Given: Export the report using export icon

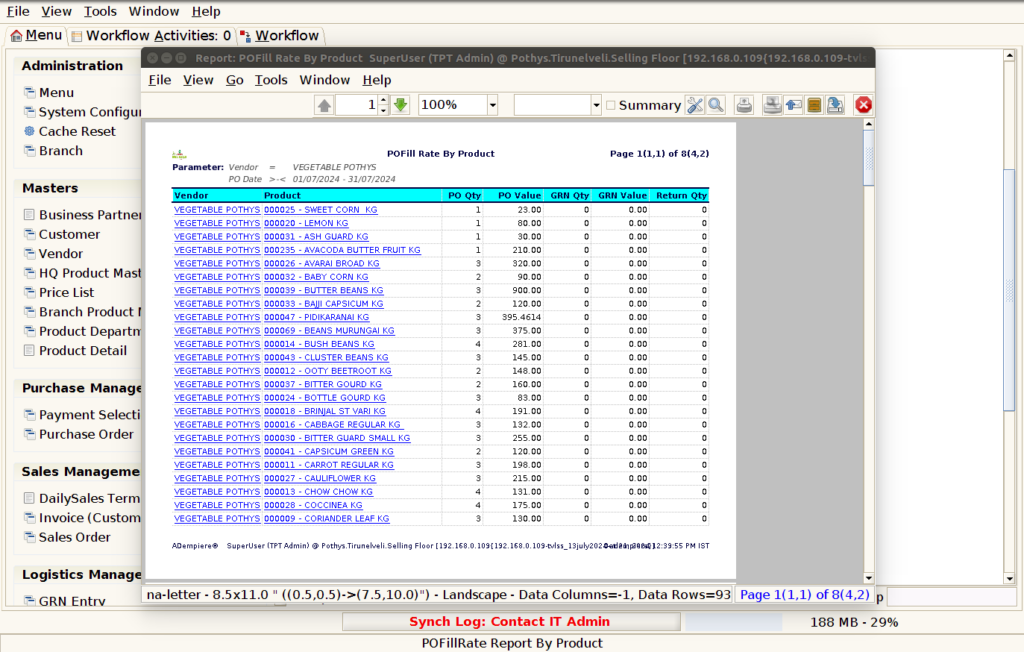Looking at the screenshot, I should click(x=835, y=105).
